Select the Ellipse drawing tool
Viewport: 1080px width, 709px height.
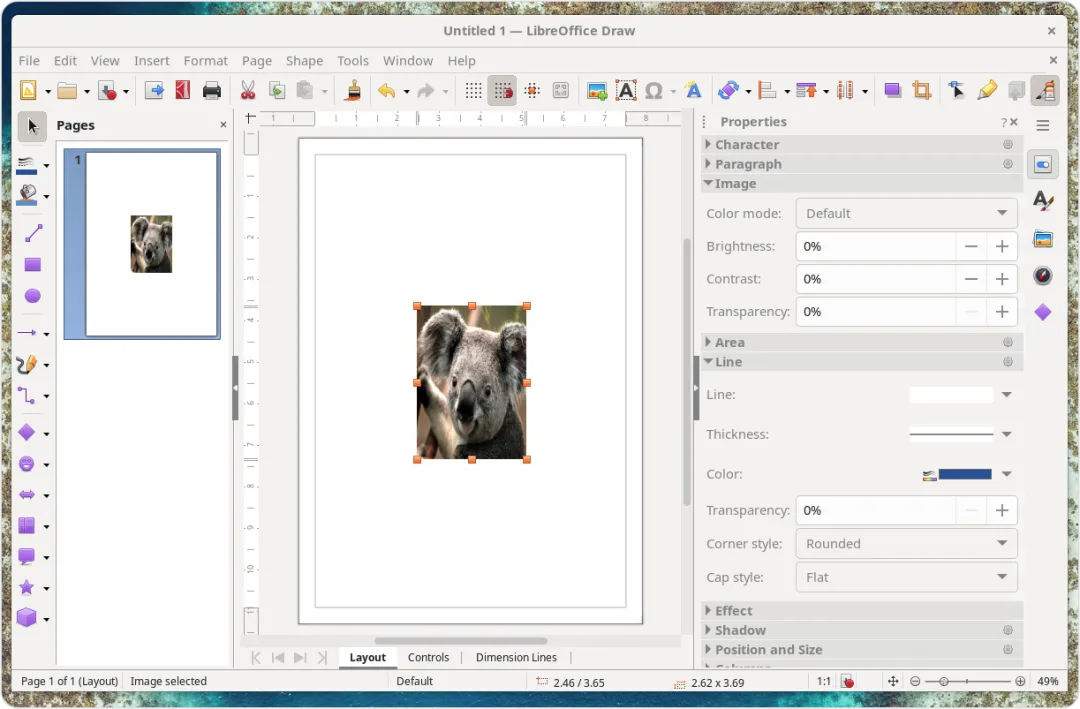click(x=32, y=296)
